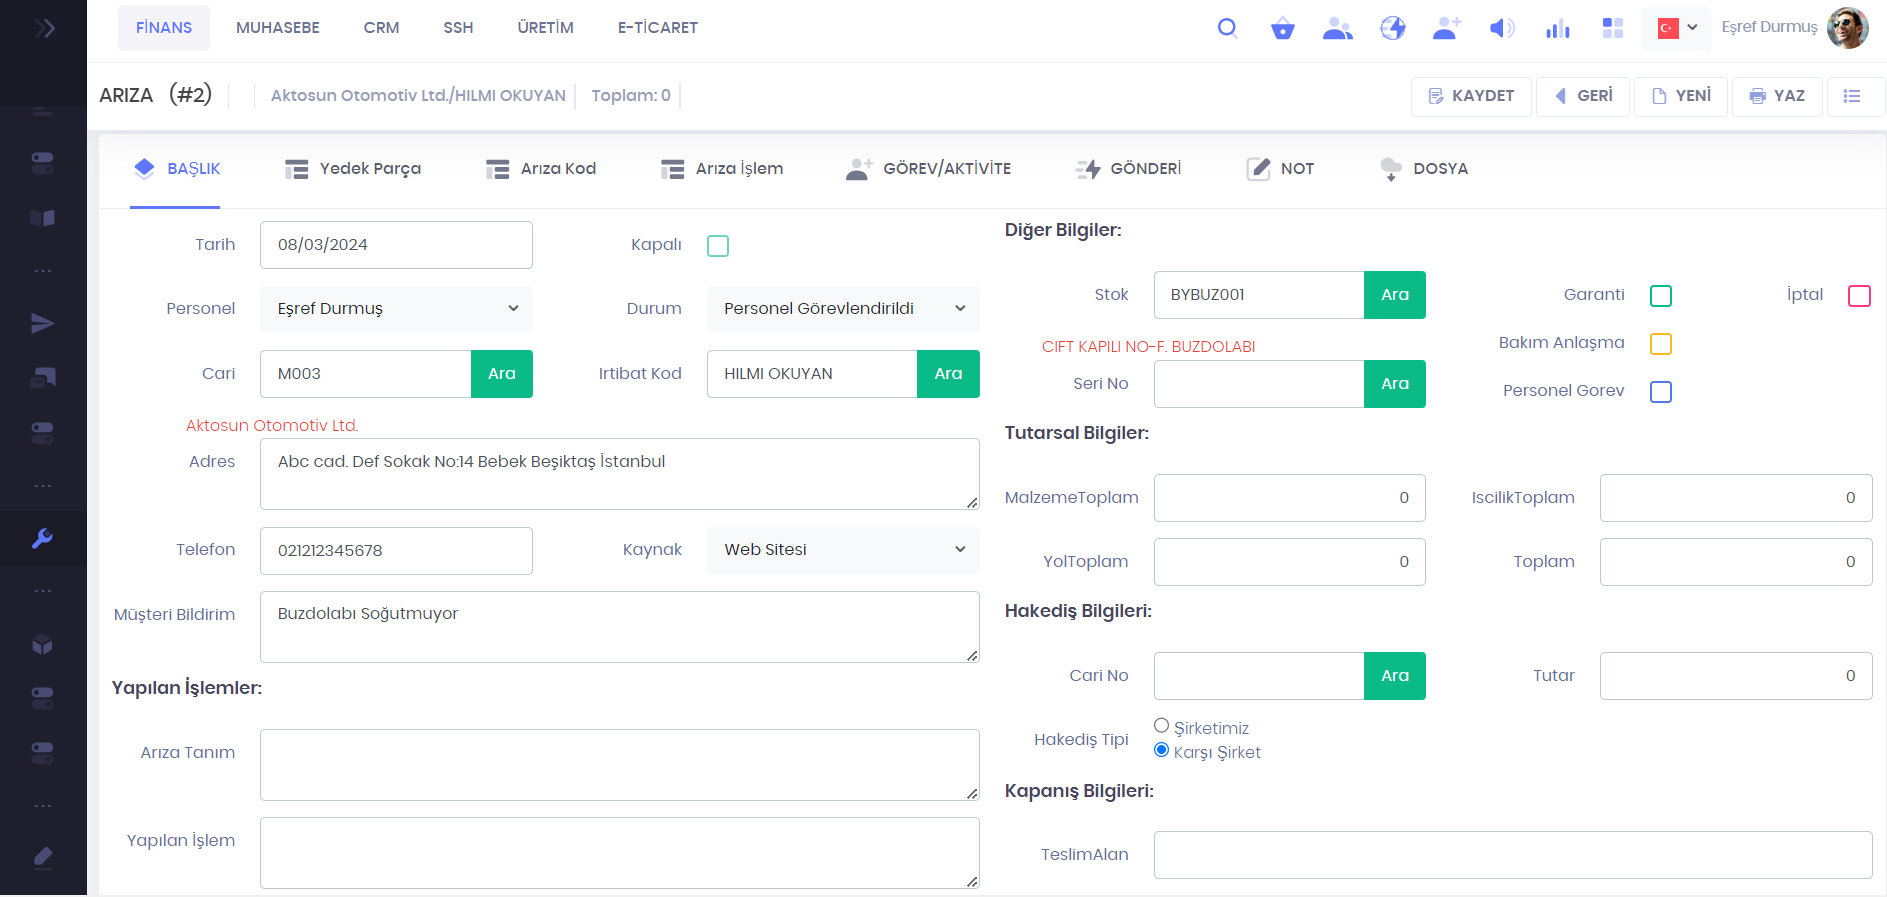Click the wrench icon in left sidebar
The image size is (1887, 897).
pos(42,538)
